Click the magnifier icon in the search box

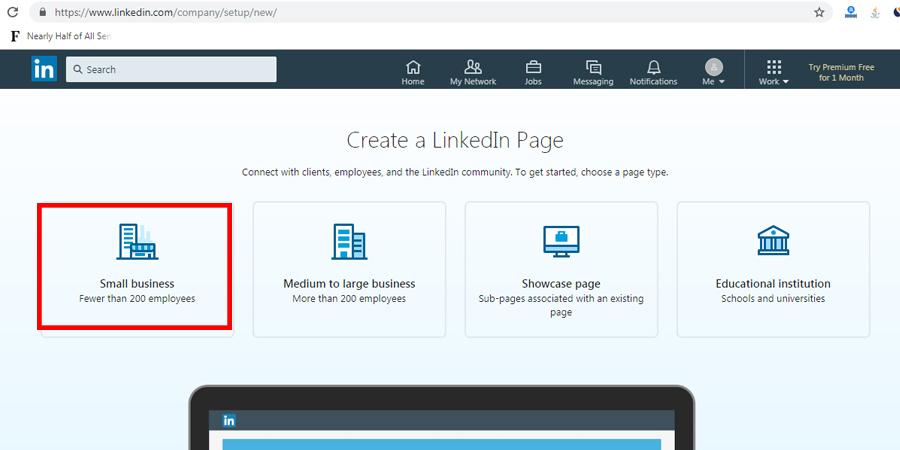point(78,69)
